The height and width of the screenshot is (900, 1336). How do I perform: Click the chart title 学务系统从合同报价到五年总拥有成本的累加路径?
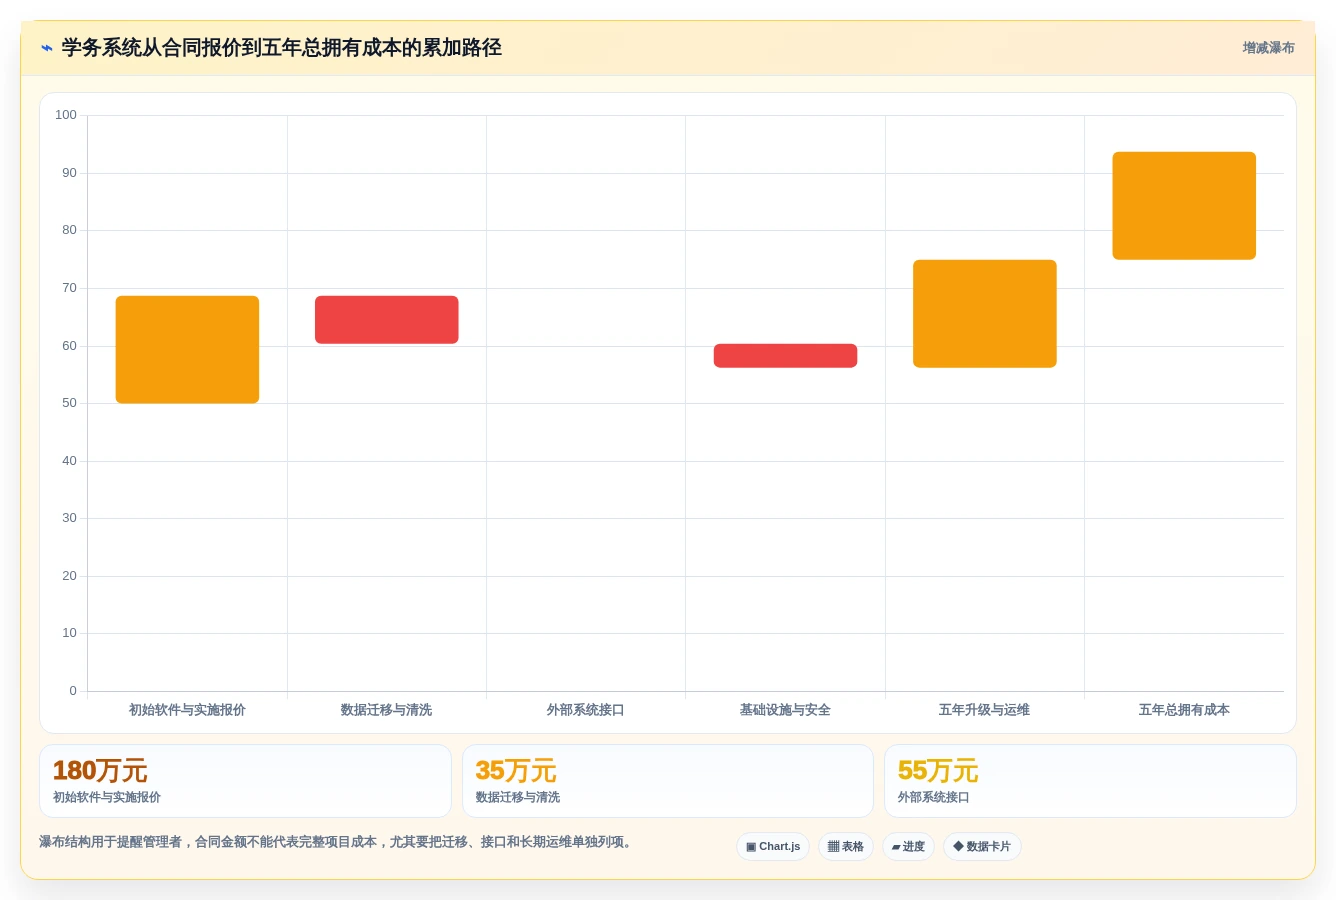point(282,48)
